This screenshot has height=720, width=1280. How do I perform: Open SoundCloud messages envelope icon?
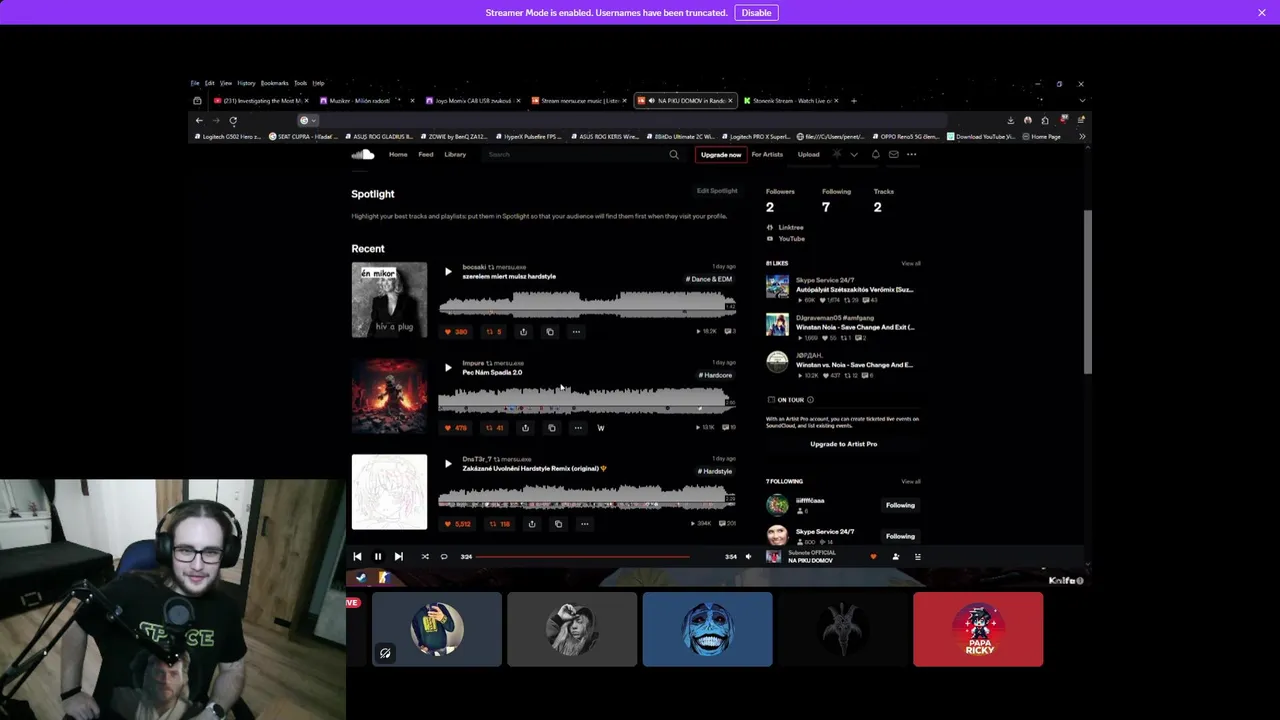[893, 154]
